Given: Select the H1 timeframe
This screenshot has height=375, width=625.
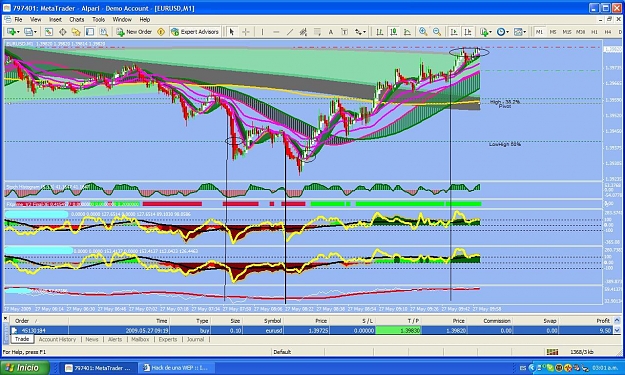Looking at the screenshot, I should click(594, 32).
